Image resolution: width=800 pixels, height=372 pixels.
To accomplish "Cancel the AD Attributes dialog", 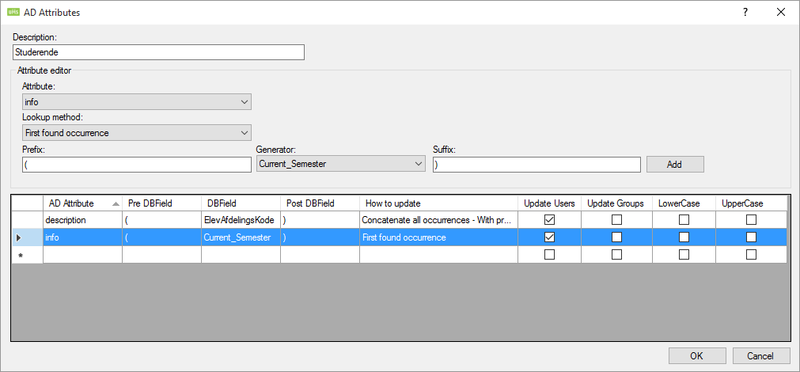I will 761,356.
